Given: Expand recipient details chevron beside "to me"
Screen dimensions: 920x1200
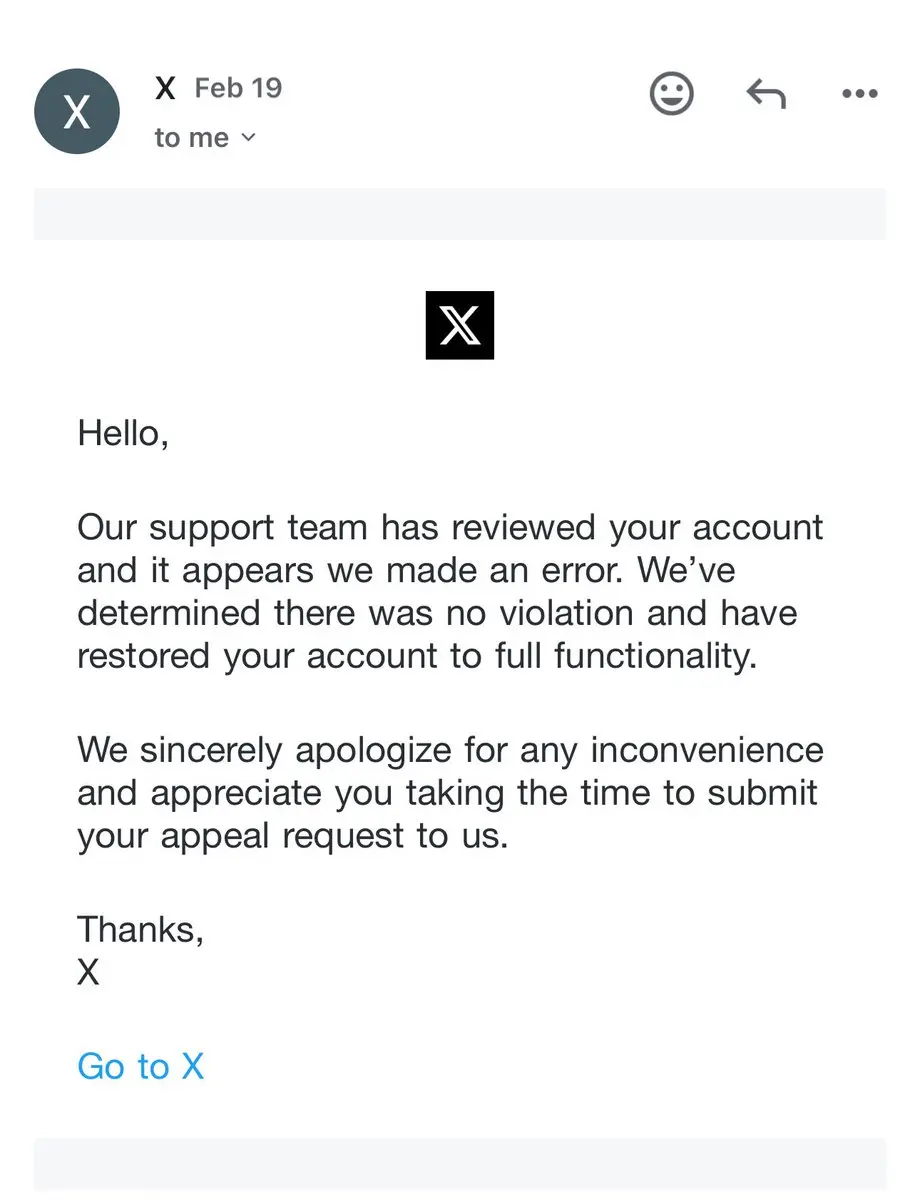Looking at the screenshot, I should click(x=248, y=138).
